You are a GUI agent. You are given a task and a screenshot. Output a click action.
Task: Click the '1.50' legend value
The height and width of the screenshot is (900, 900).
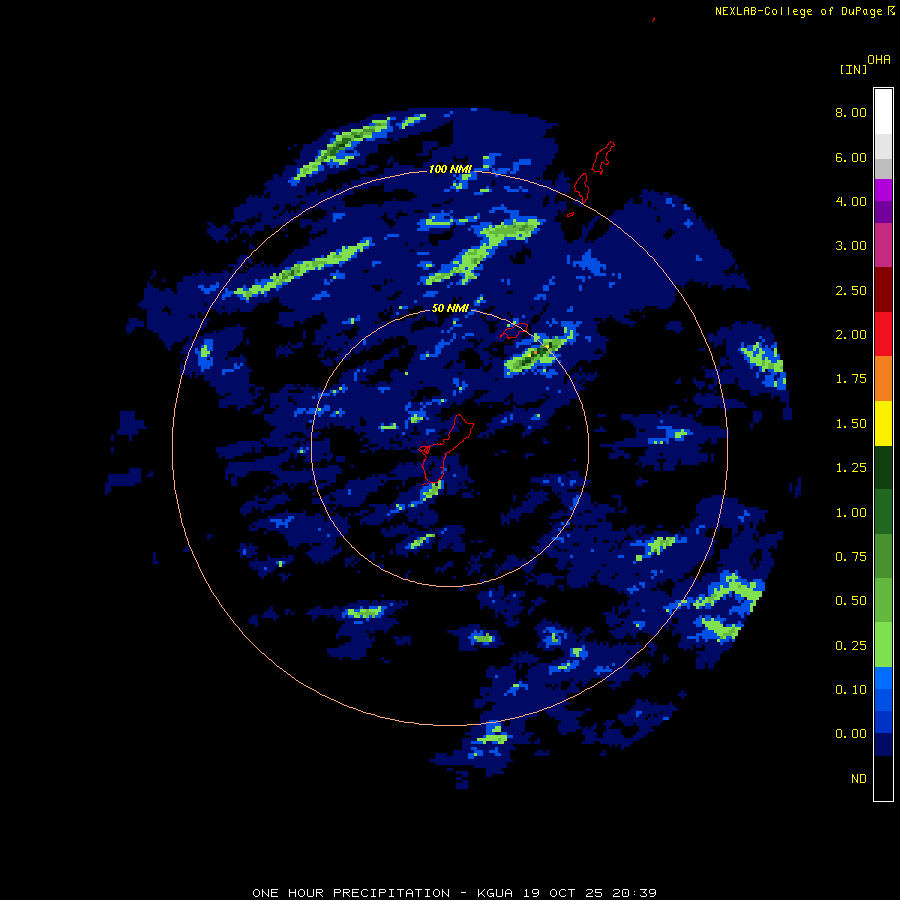(851, 424)
